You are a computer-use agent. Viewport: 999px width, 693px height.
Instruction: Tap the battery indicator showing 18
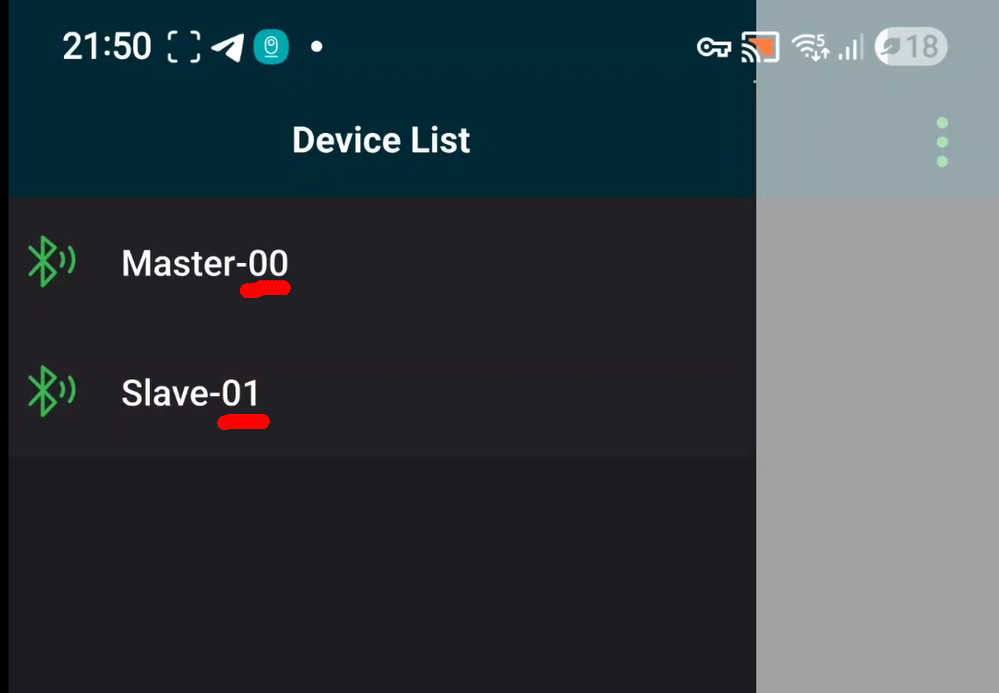pos(911,46)
